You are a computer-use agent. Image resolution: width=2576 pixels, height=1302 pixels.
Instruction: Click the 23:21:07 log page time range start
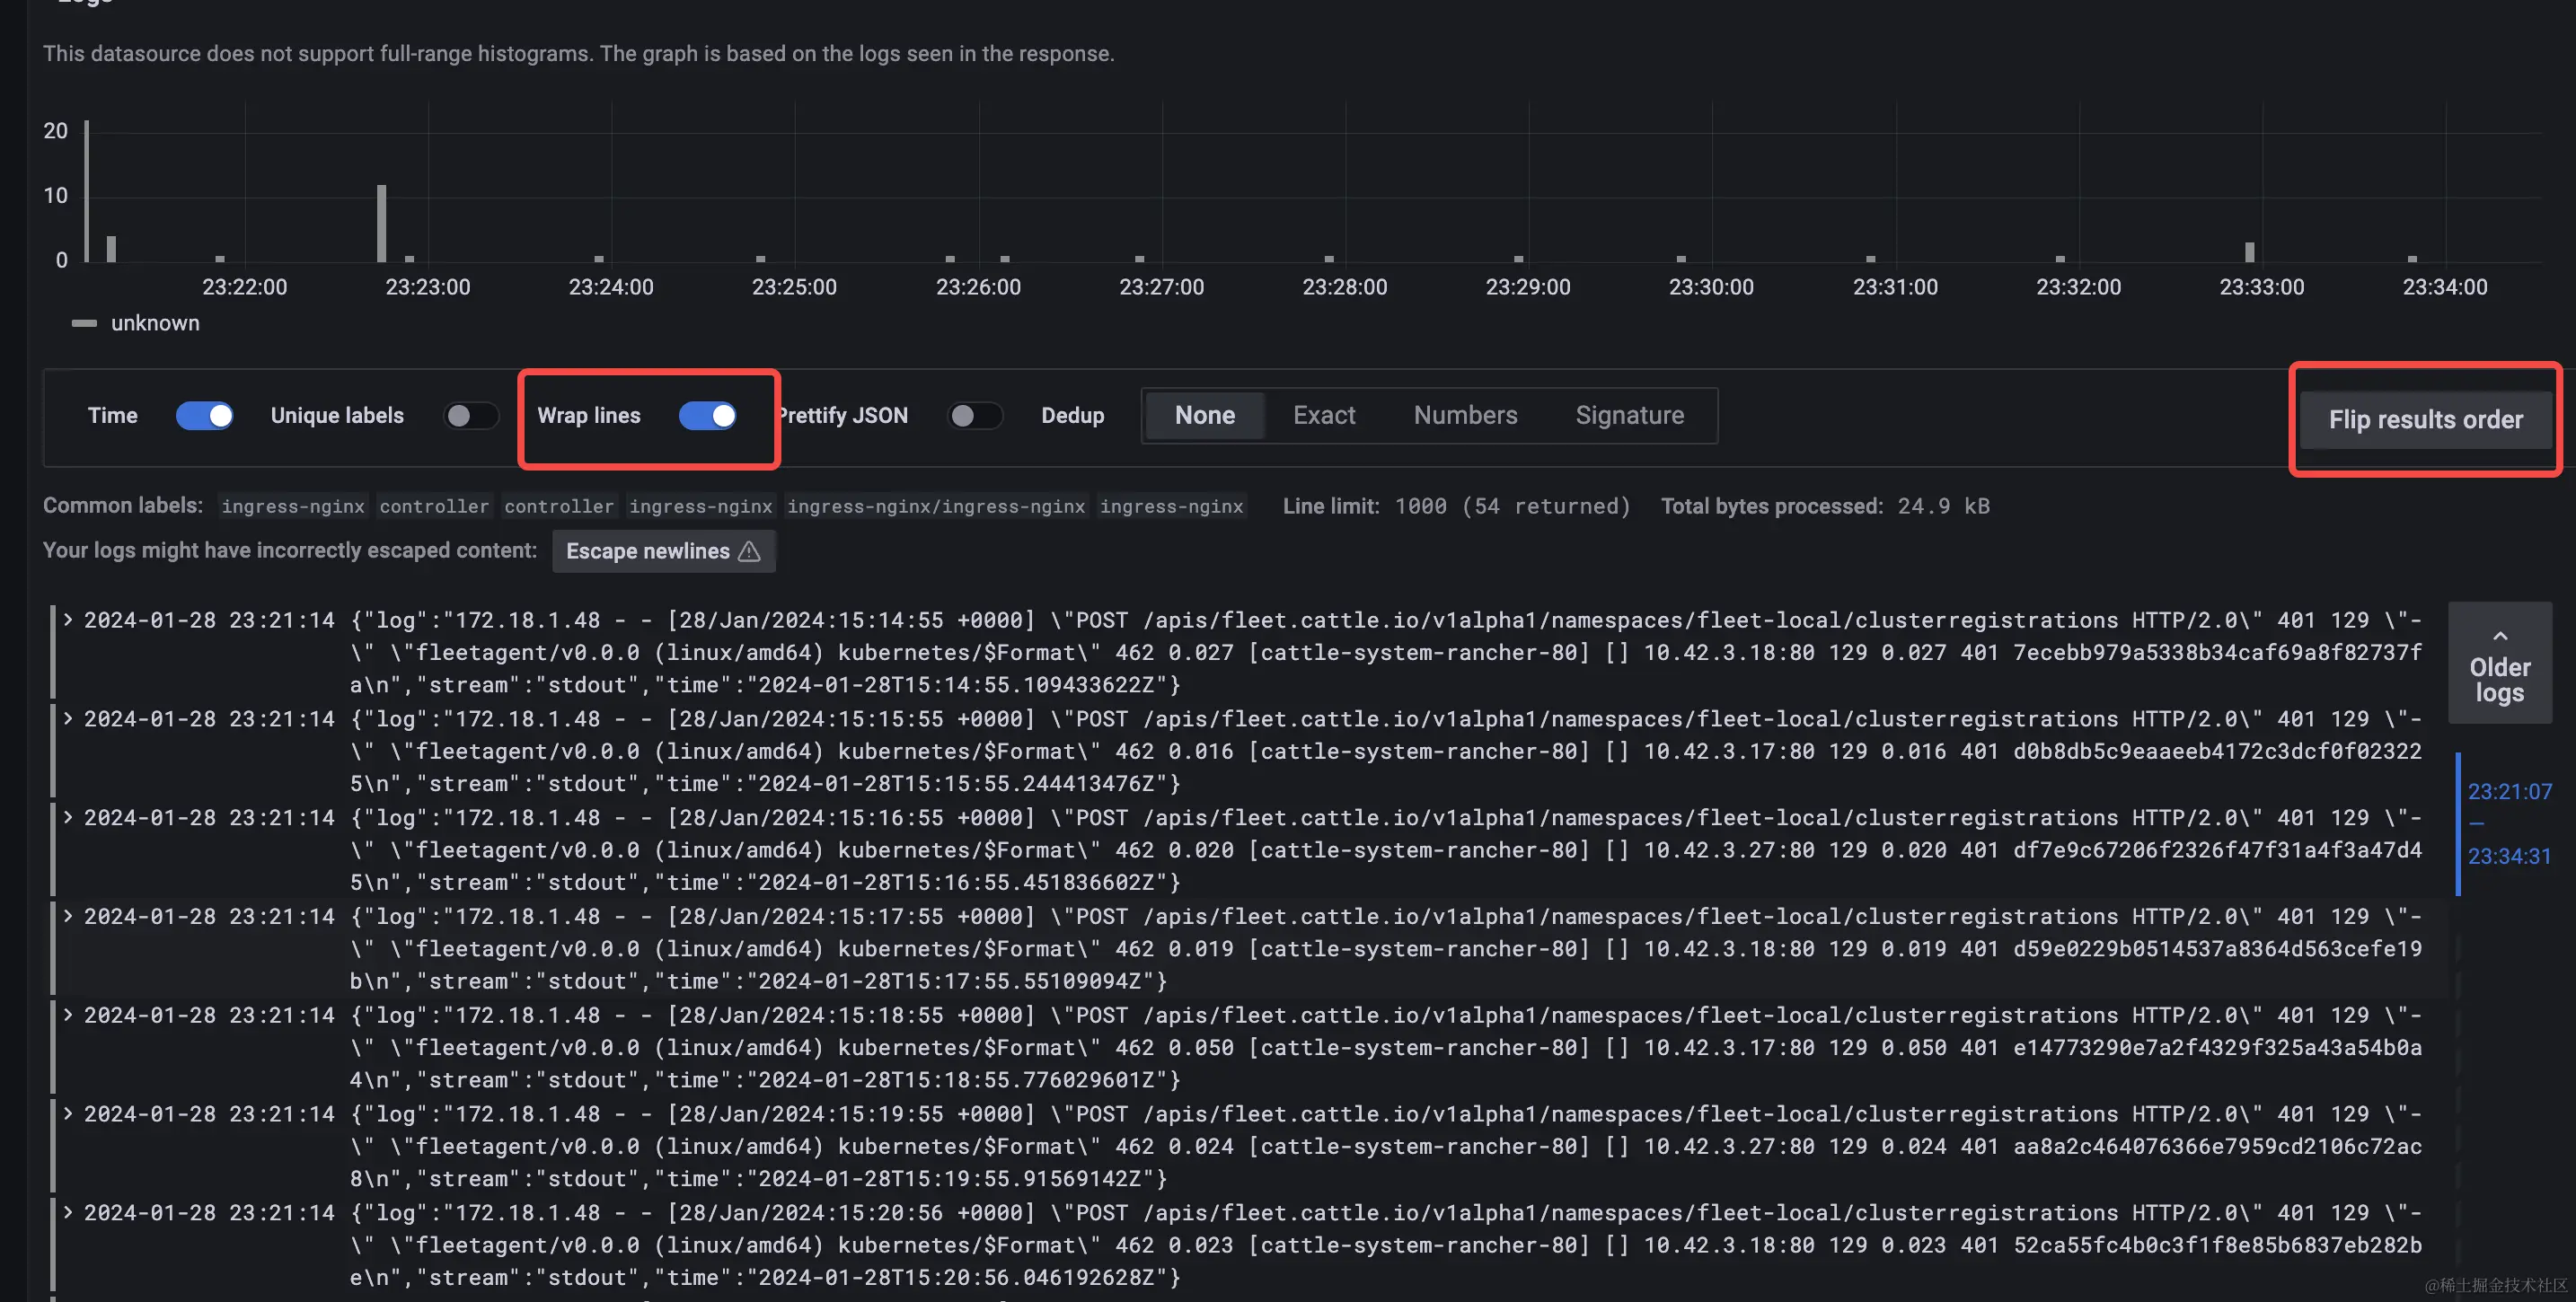(2509, 791)
